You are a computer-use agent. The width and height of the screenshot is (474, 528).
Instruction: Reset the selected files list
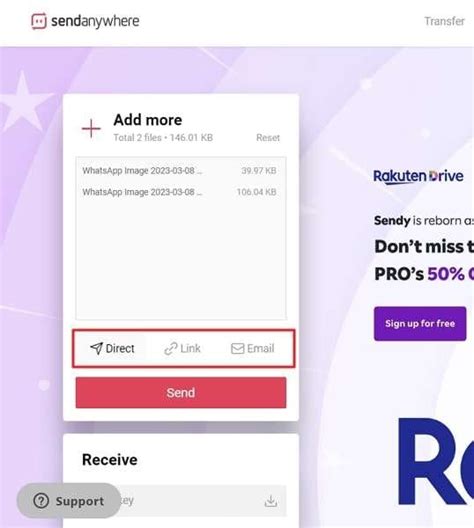point(268,138)
